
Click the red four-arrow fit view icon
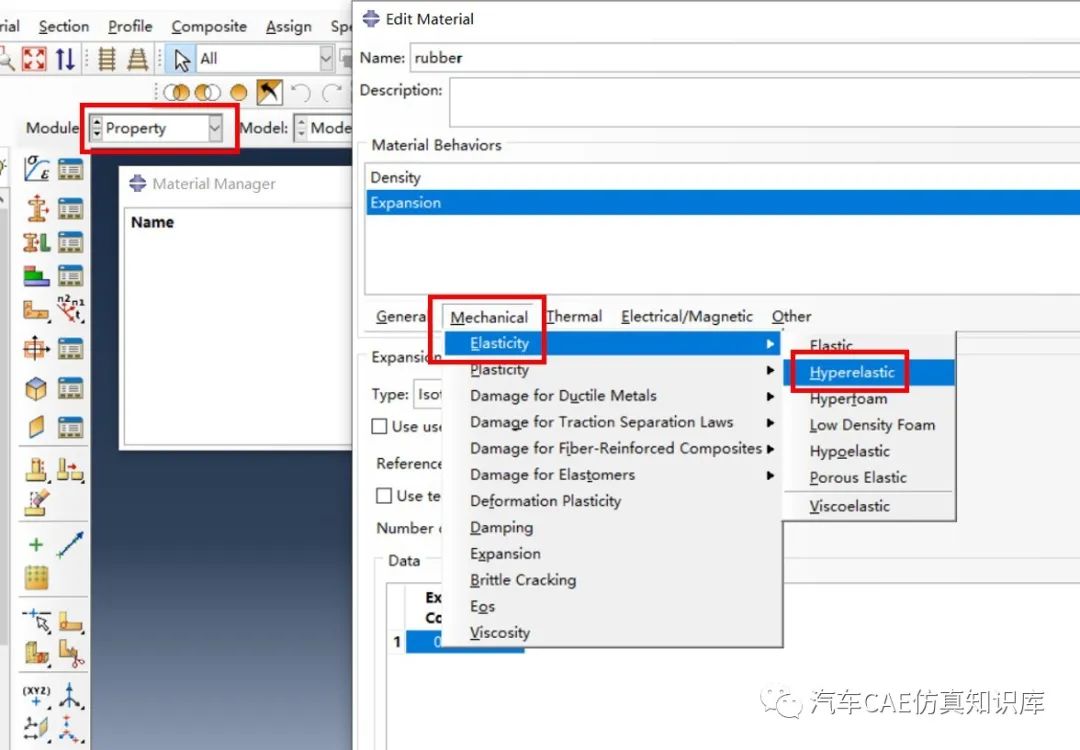(34, 59)
